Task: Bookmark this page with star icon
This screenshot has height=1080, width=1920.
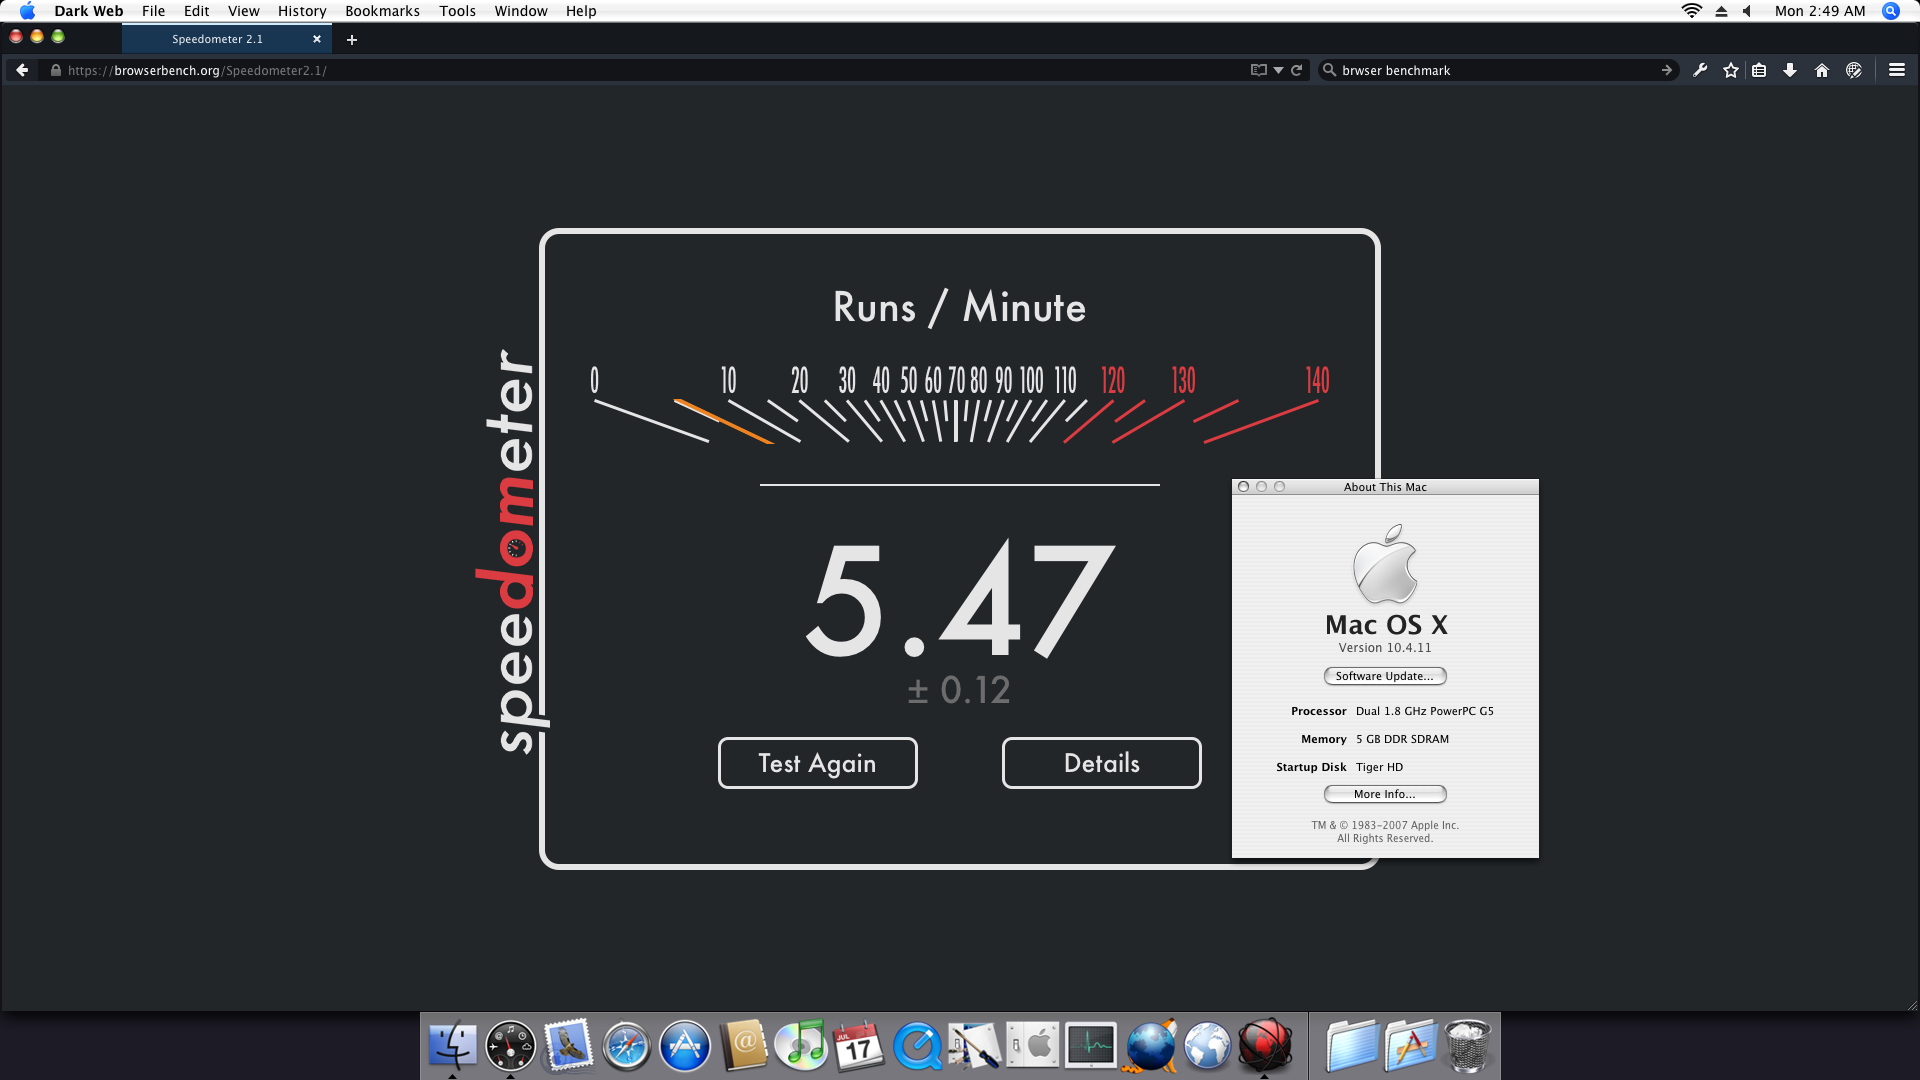Action: point(1731,70)
